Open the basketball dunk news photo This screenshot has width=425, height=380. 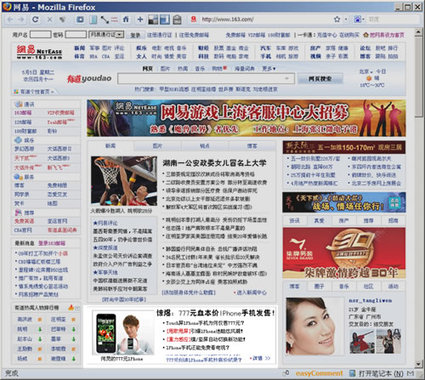point(124,180)
